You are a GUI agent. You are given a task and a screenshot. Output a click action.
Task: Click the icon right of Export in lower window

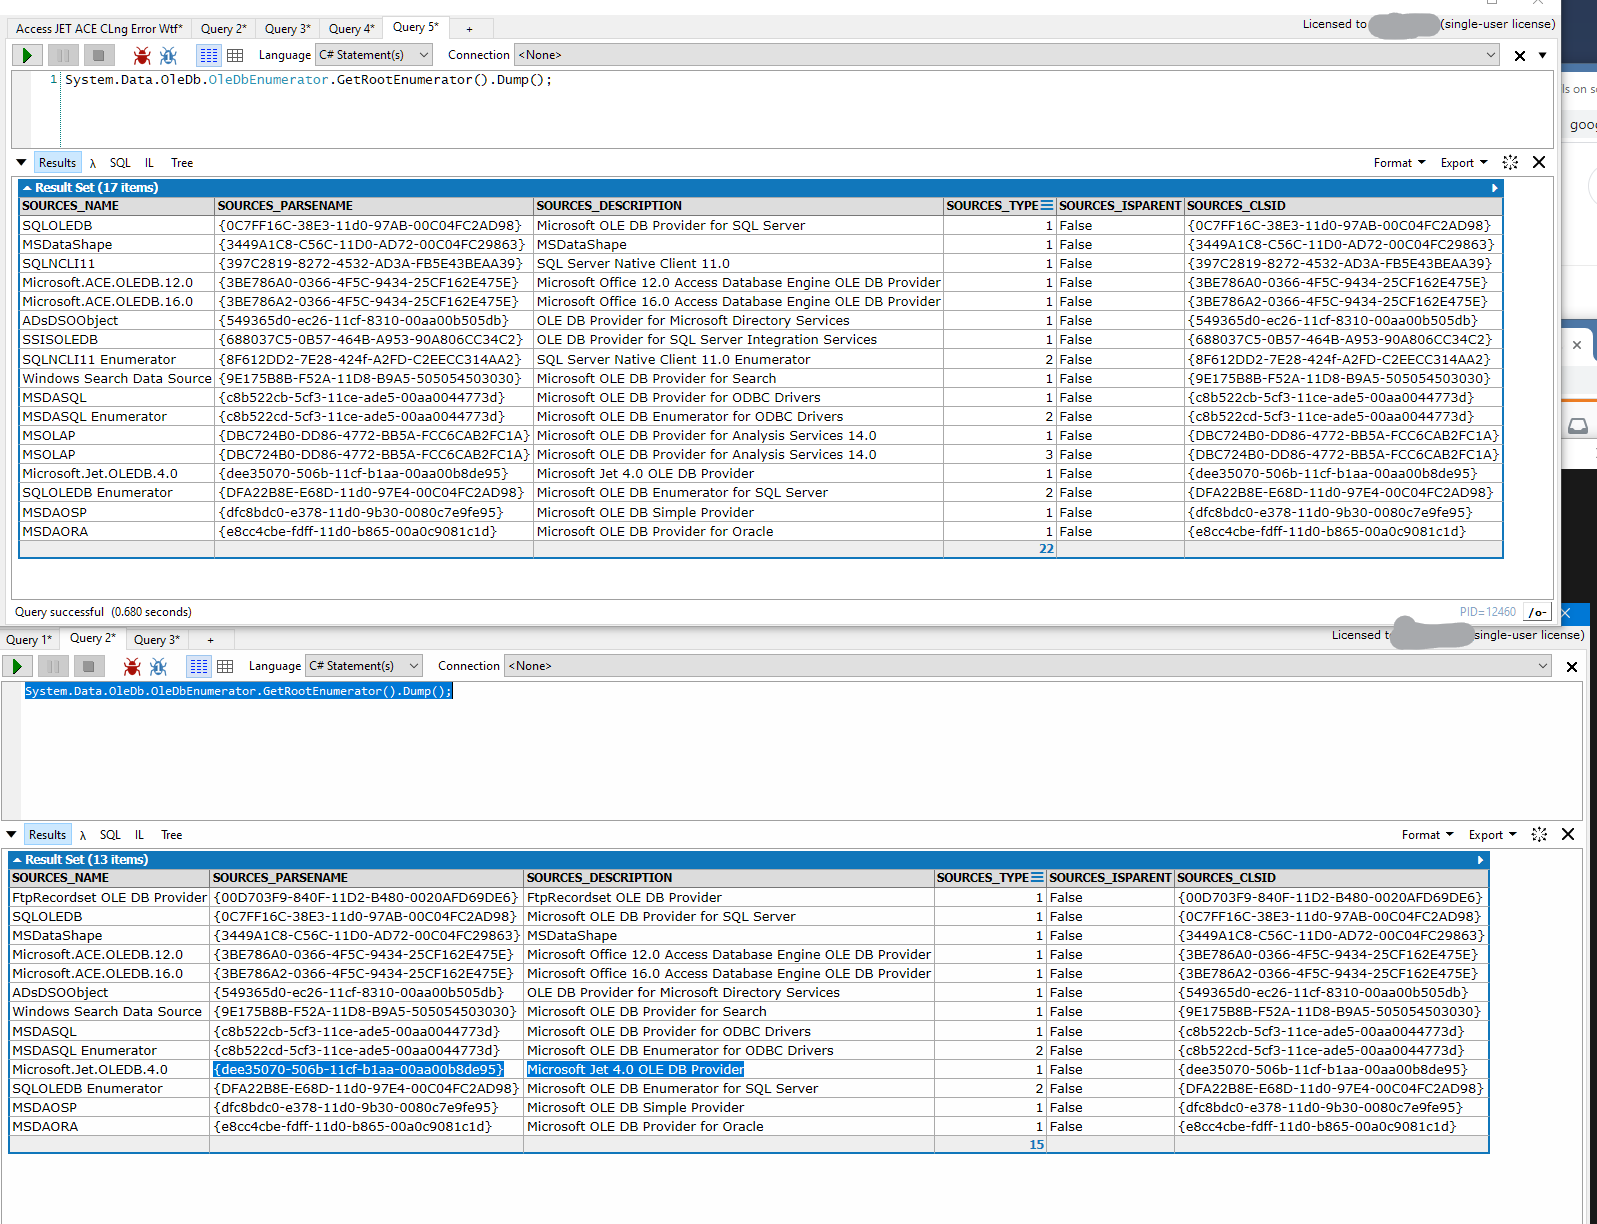coord(1539,834)
